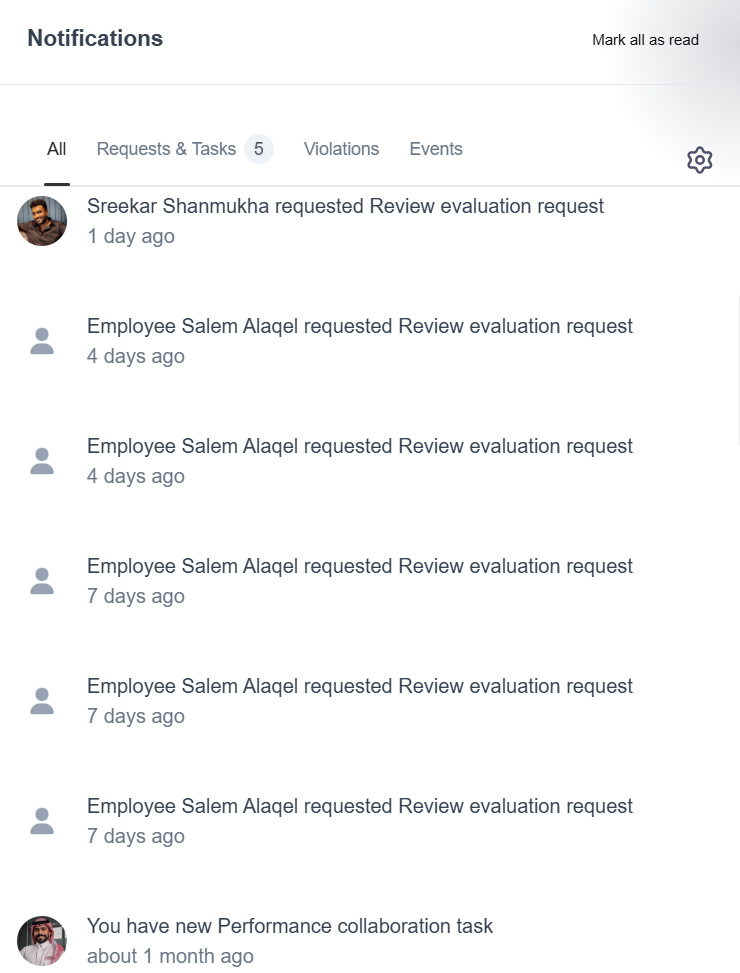Open Sreekar Shanmukha's review evaluation request
The width and height of the screenshot is (740, 973).
[x=345, y=207]
